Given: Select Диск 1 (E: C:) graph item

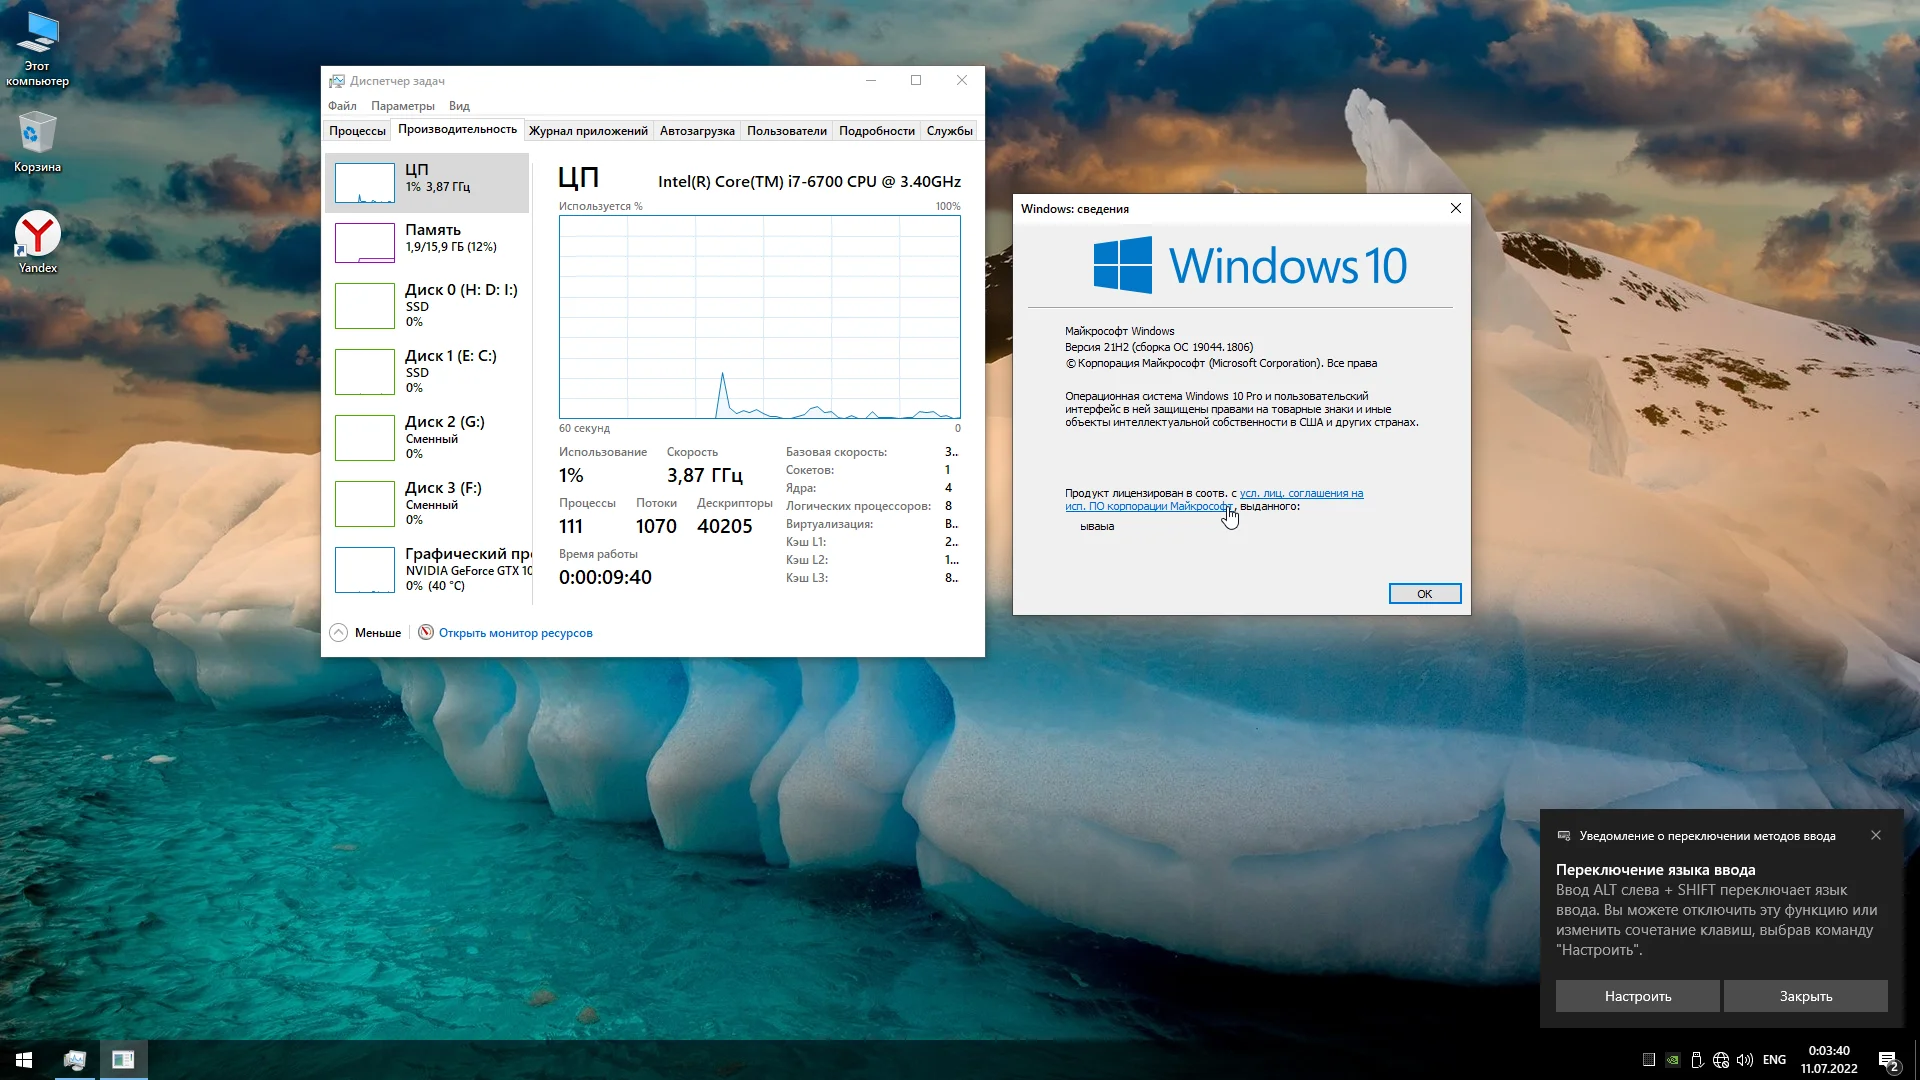Looking at the screenshot, I should (428, 371).
